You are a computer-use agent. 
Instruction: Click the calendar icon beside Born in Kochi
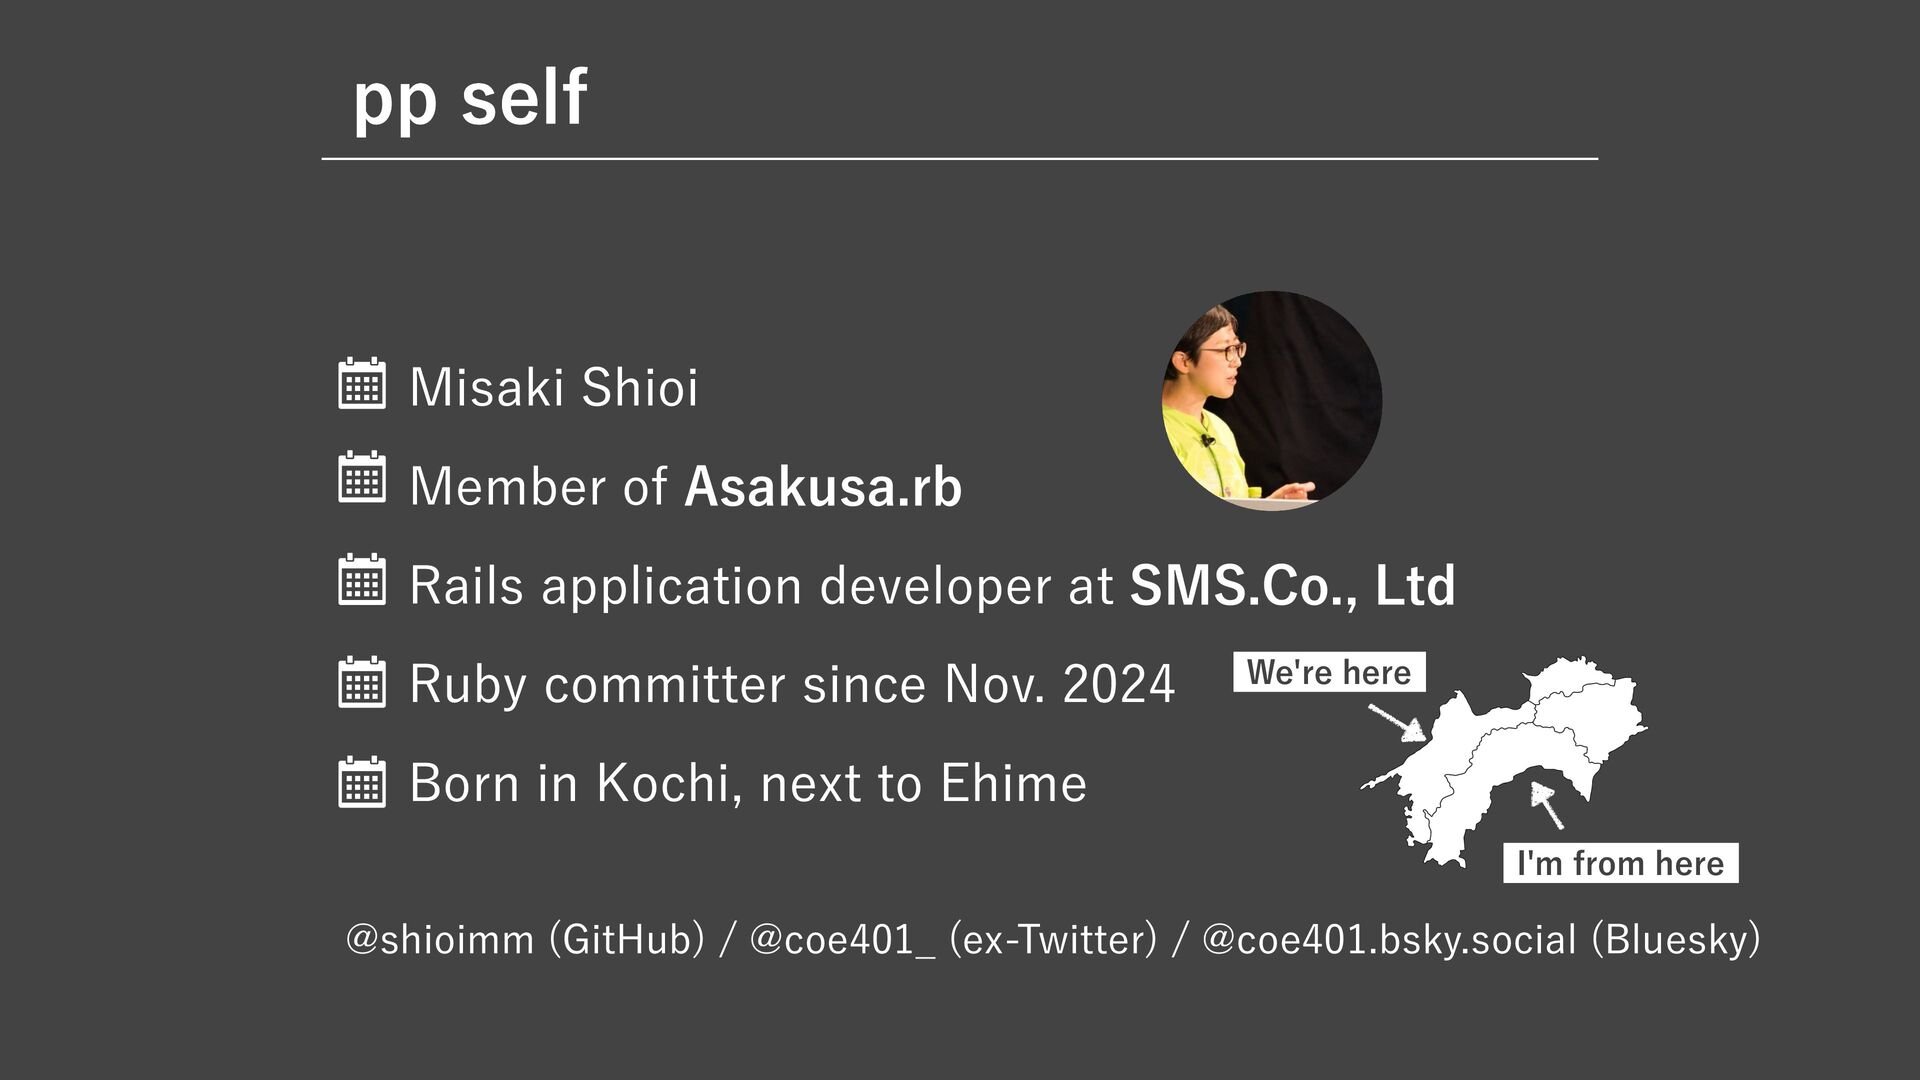pyautogui.click(x=362, y=782)
